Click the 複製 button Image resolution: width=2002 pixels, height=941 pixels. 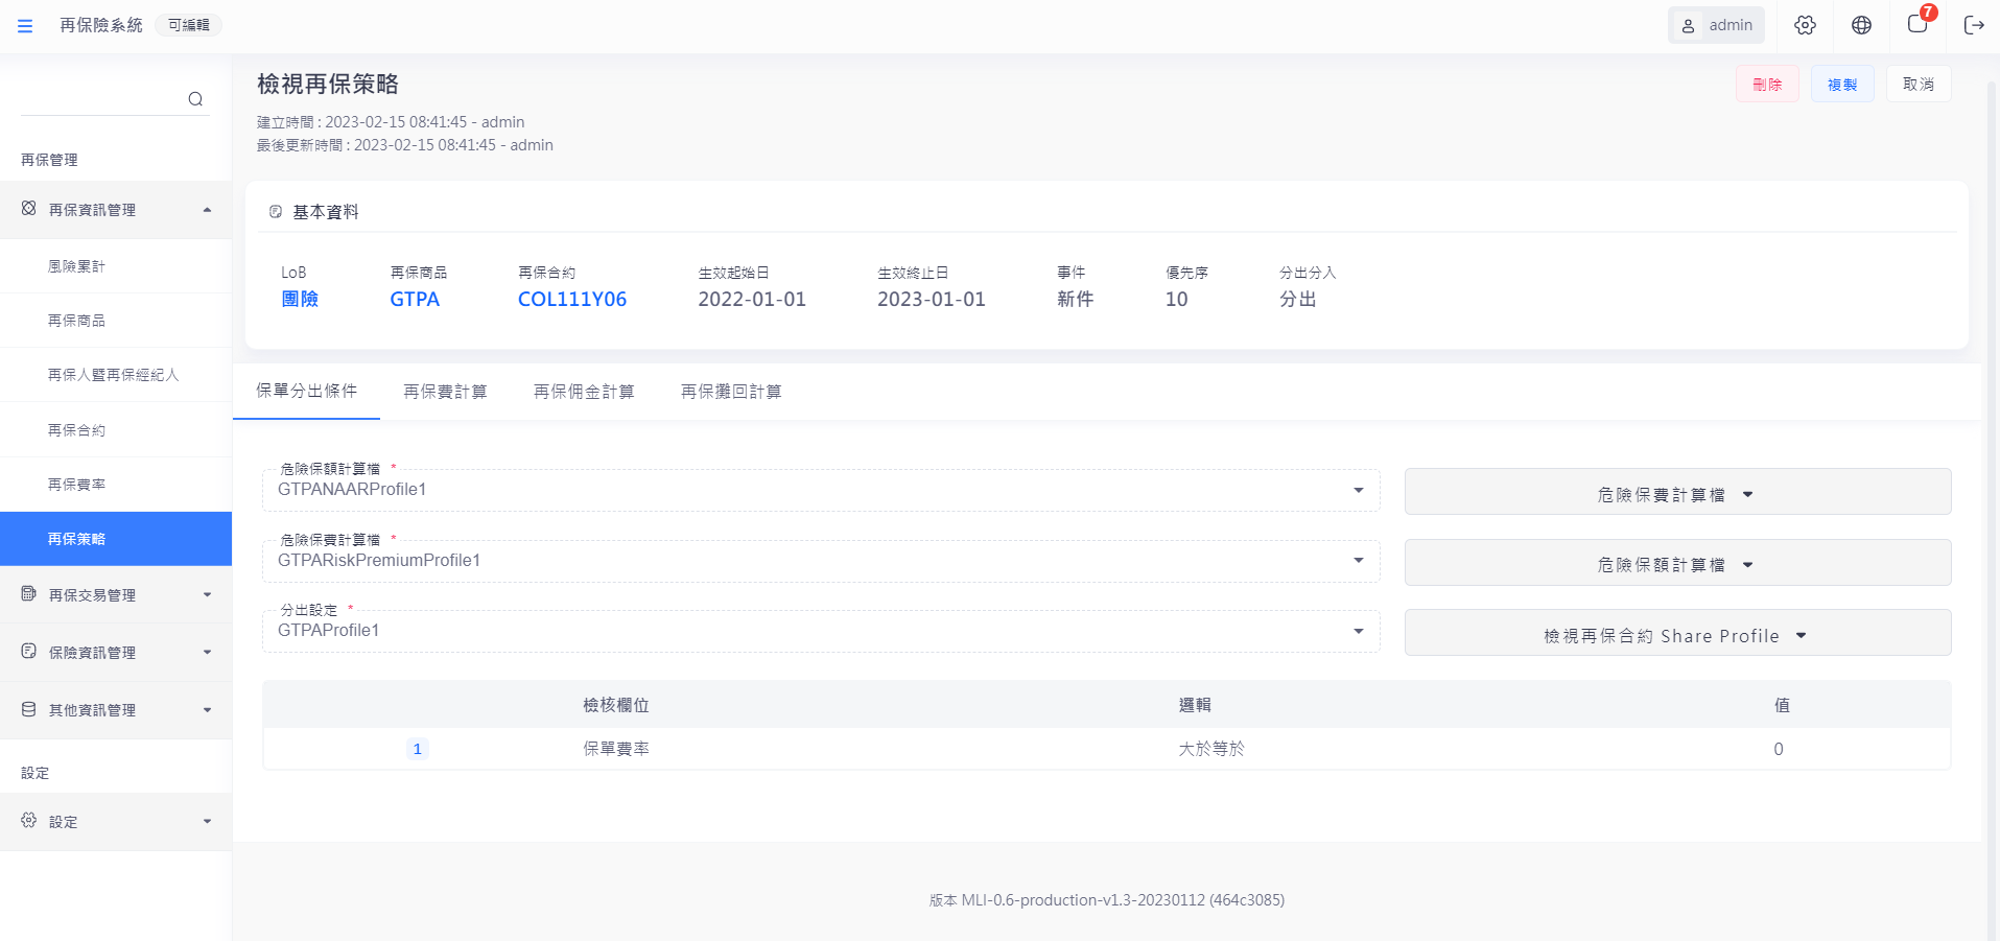click(x=1842, y=85)
